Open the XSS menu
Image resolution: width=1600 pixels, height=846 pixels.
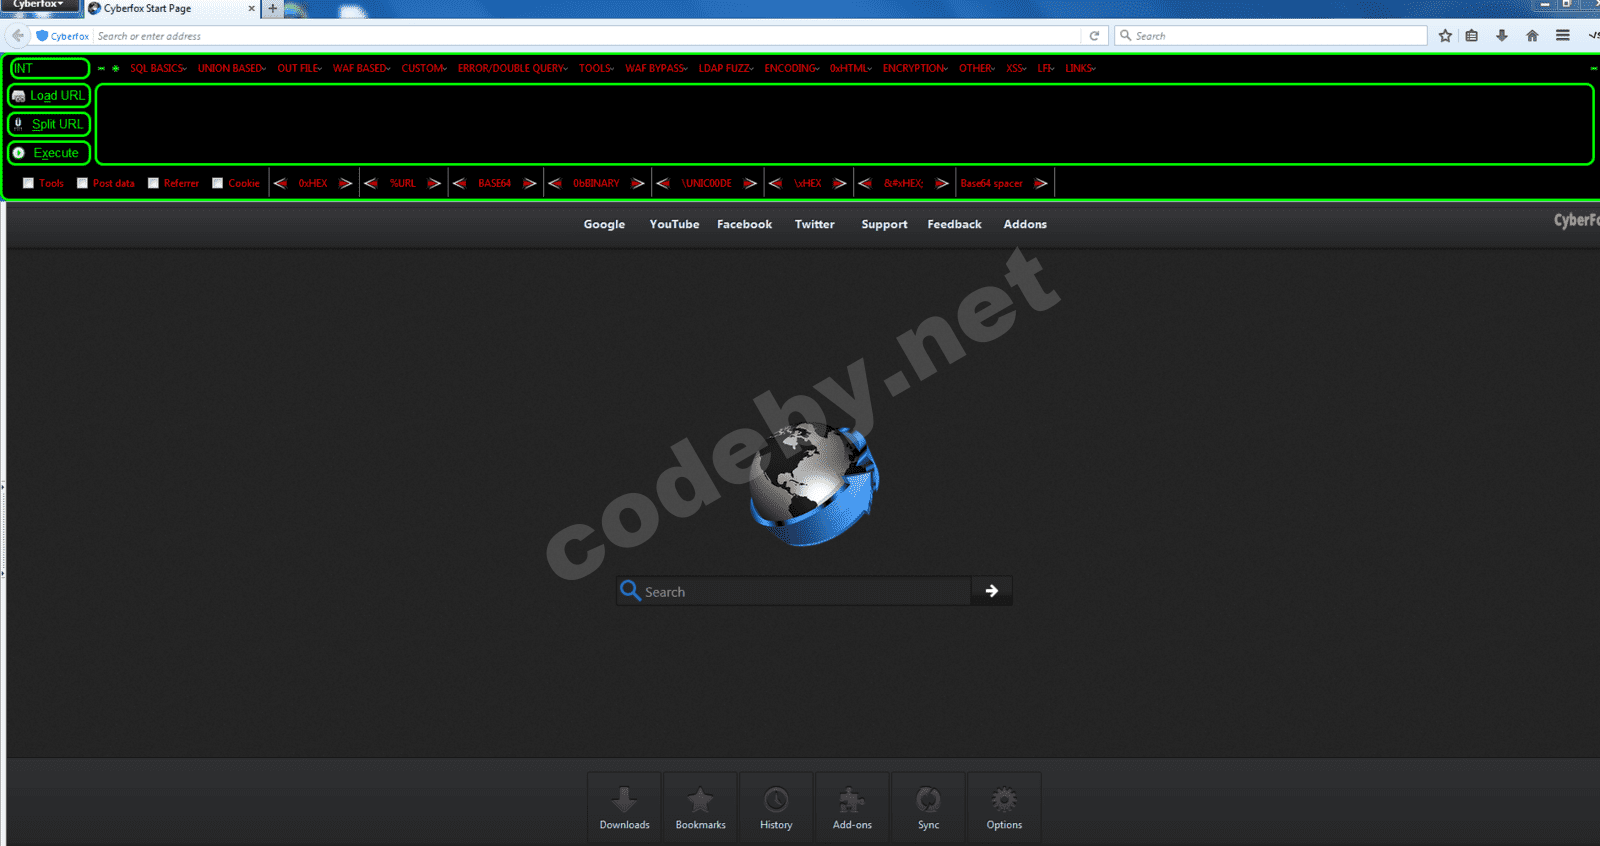(x=1017, y=68)
